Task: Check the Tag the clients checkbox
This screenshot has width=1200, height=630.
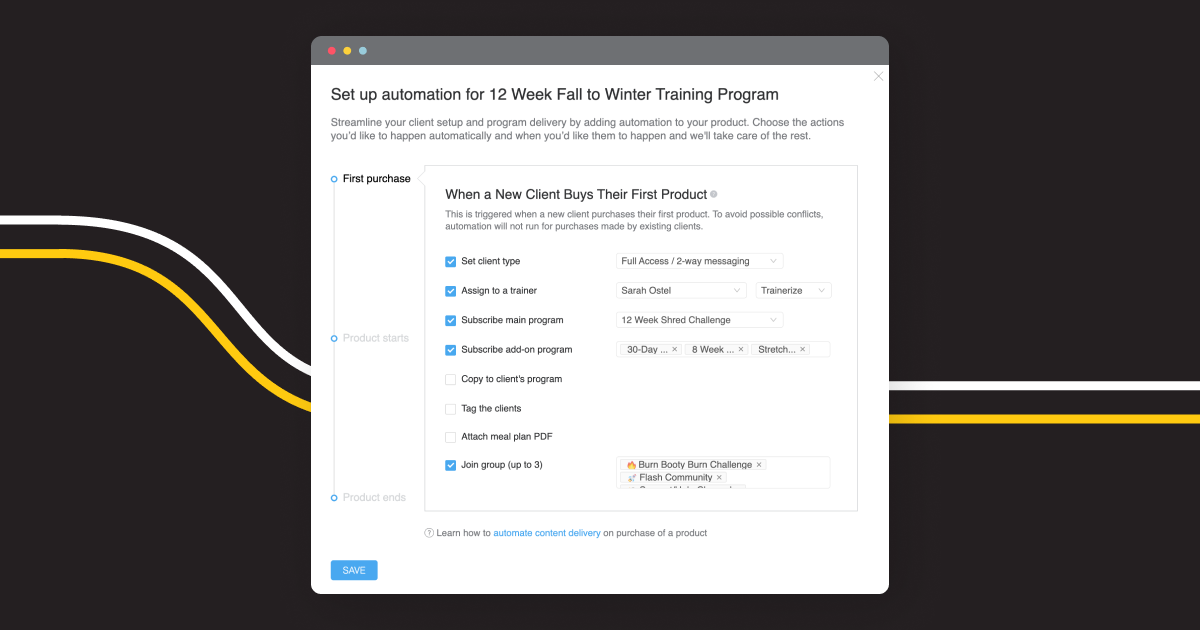Action: [450, 409]
